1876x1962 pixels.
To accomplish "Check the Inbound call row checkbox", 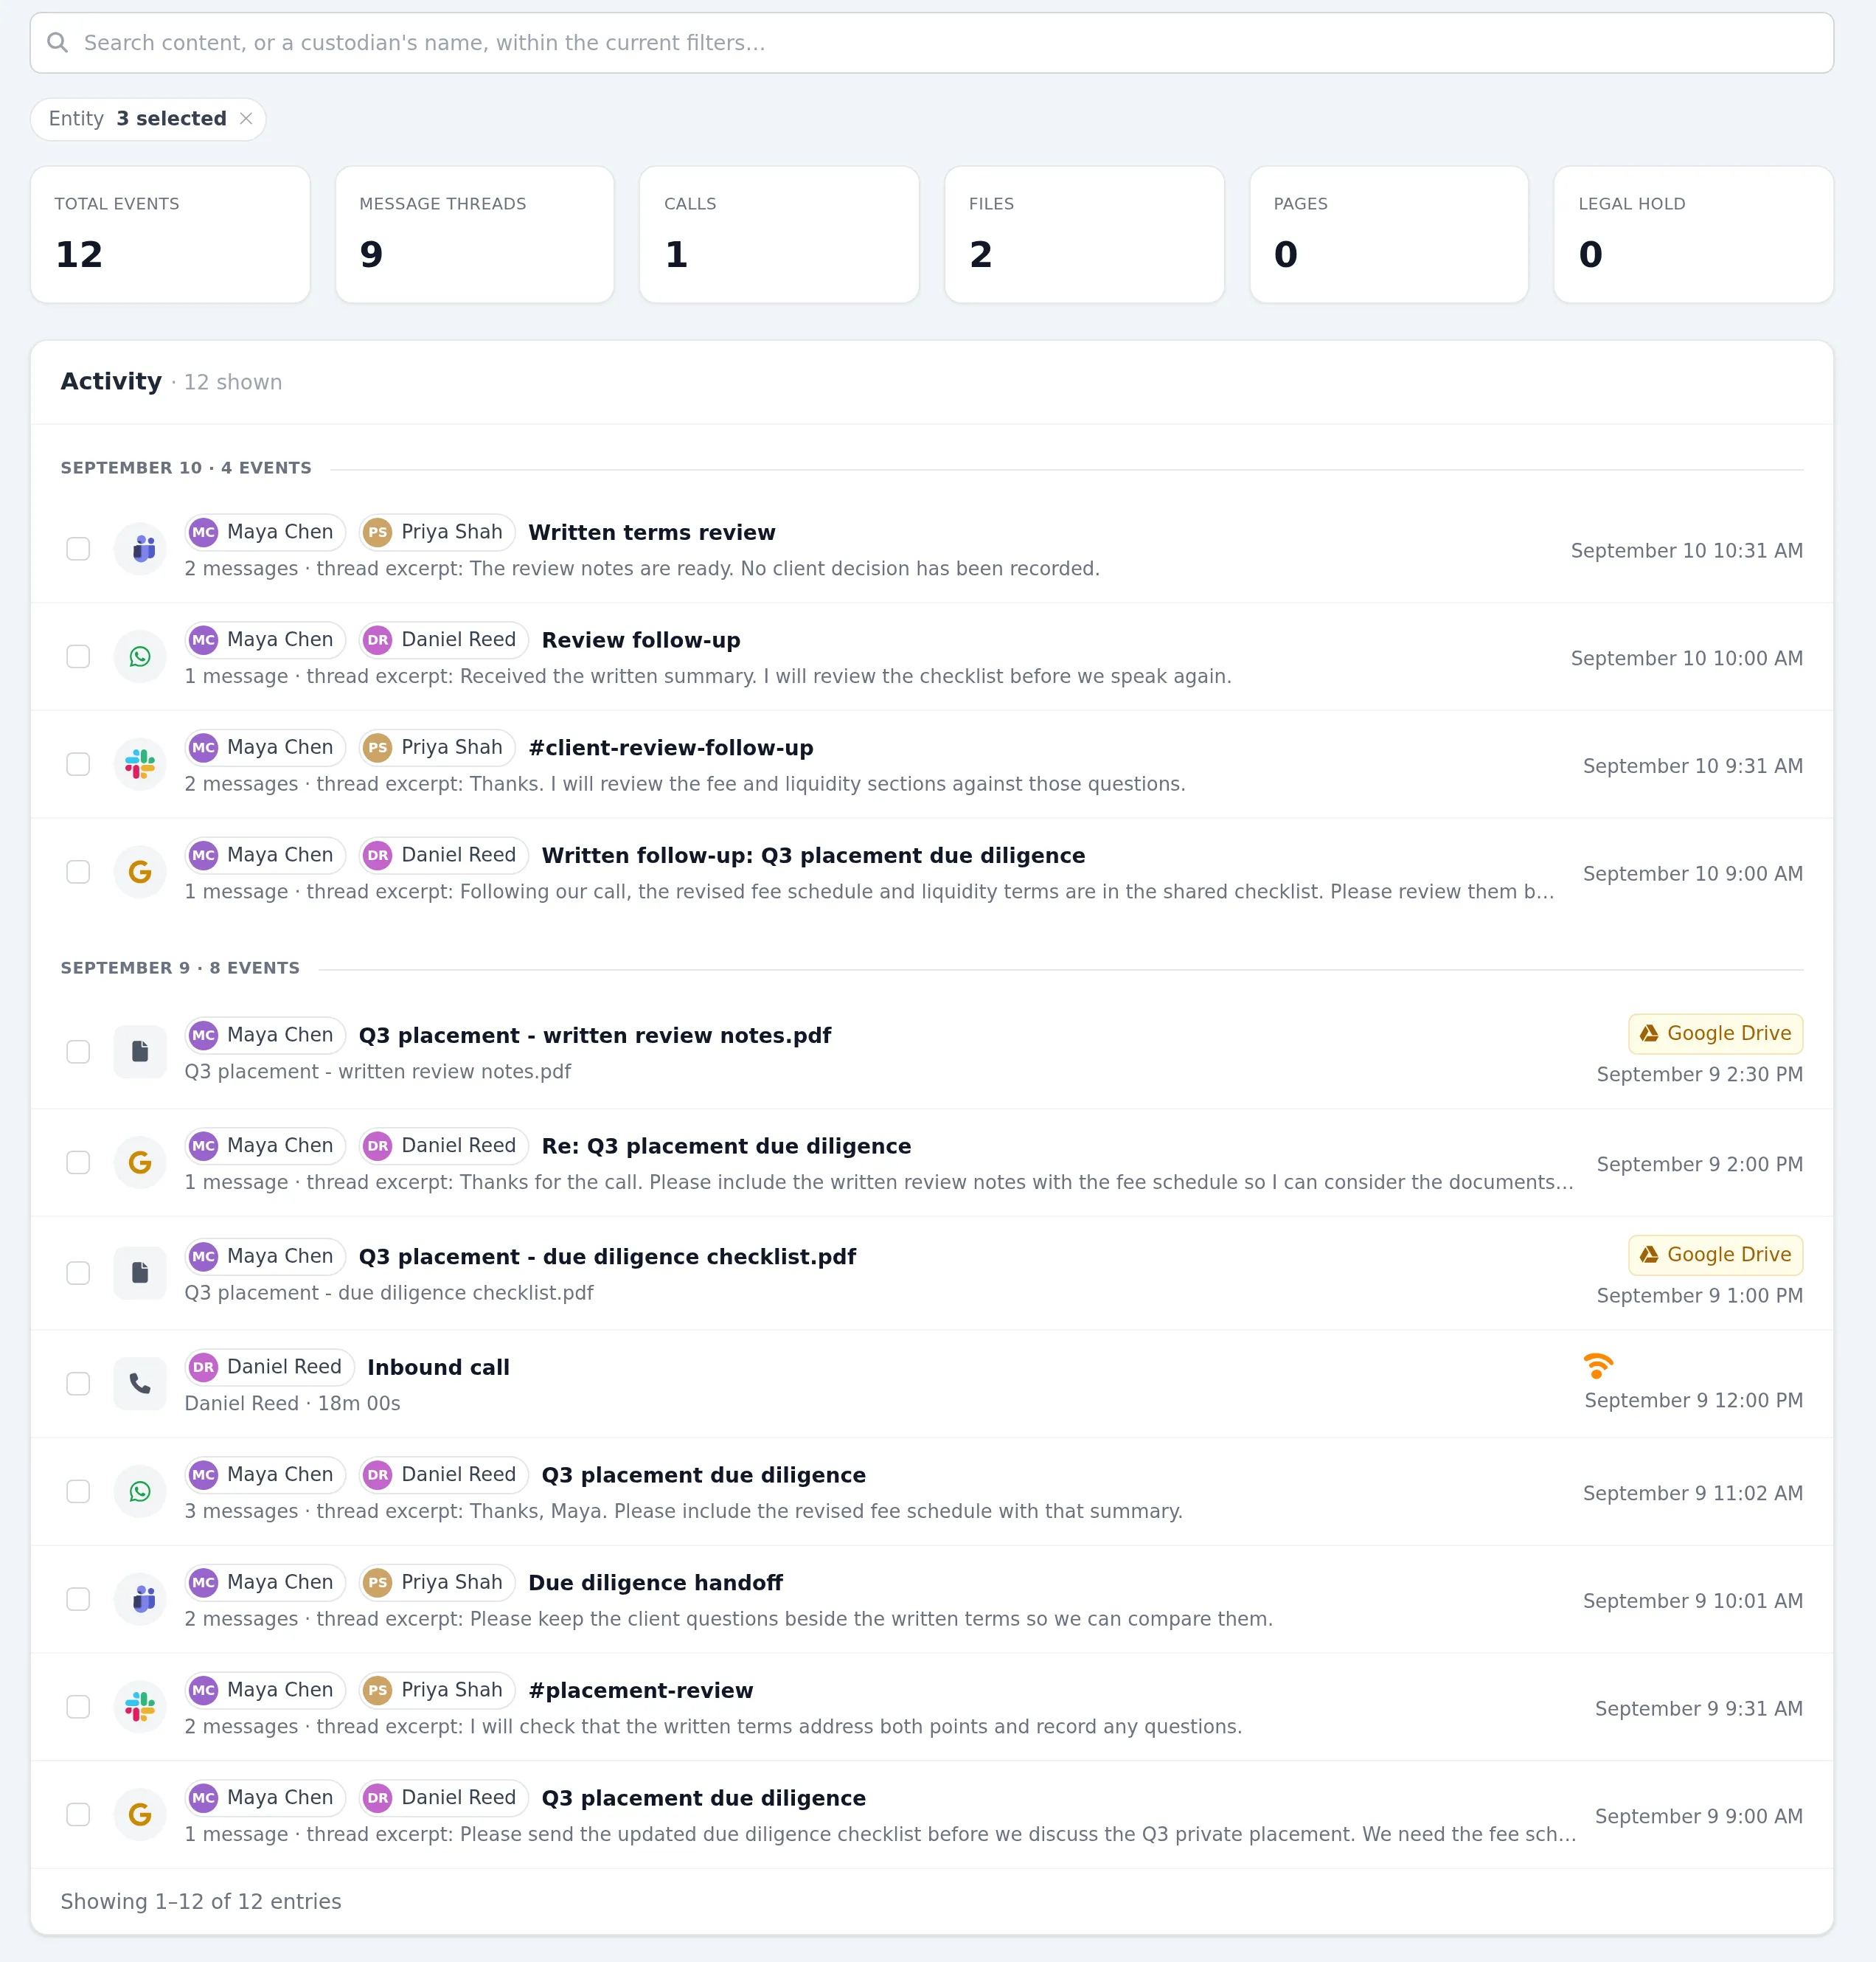I will pyautogui.click(x=78, y=1384).
